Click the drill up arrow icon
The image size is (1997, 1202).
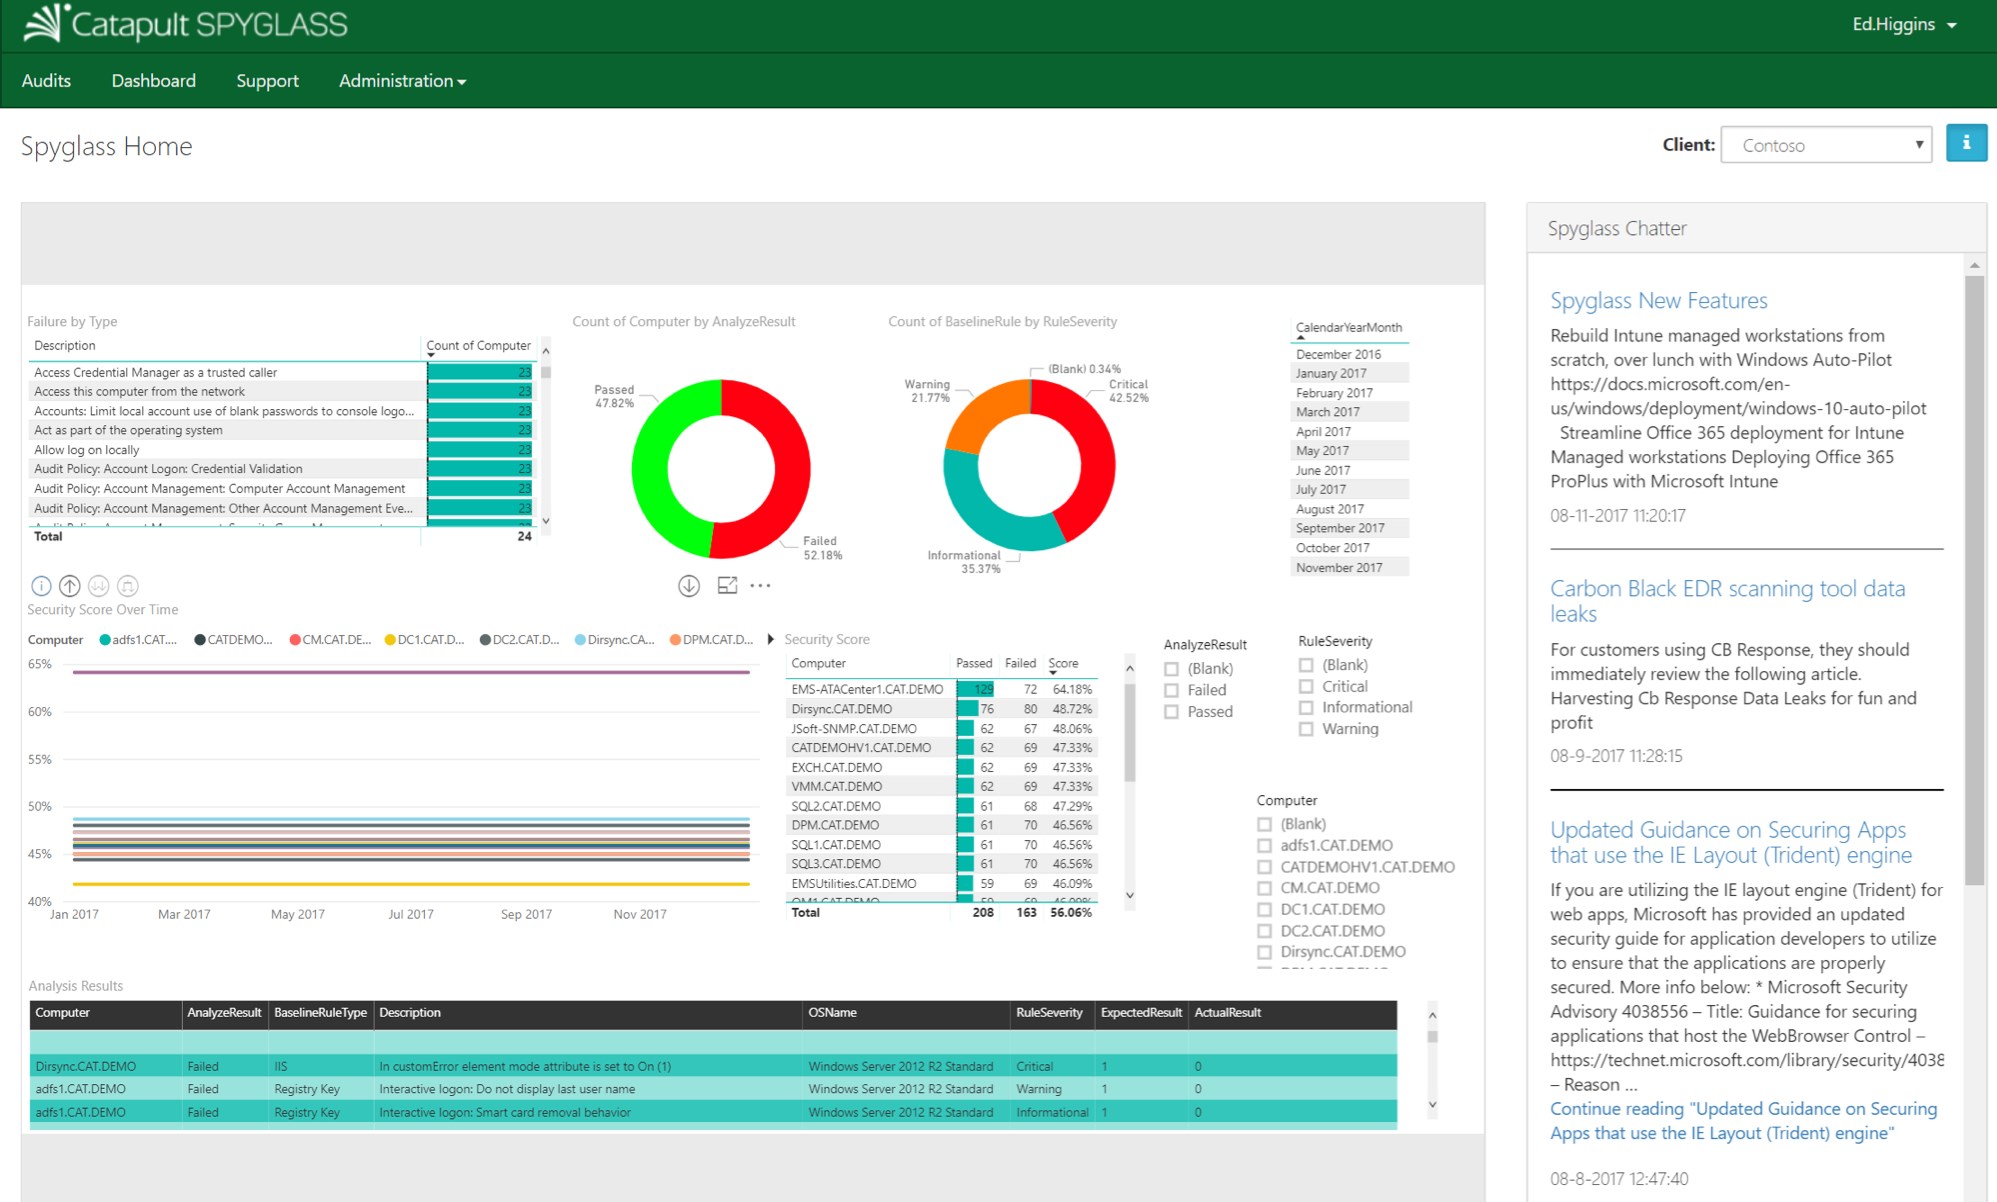click(70, 586)
